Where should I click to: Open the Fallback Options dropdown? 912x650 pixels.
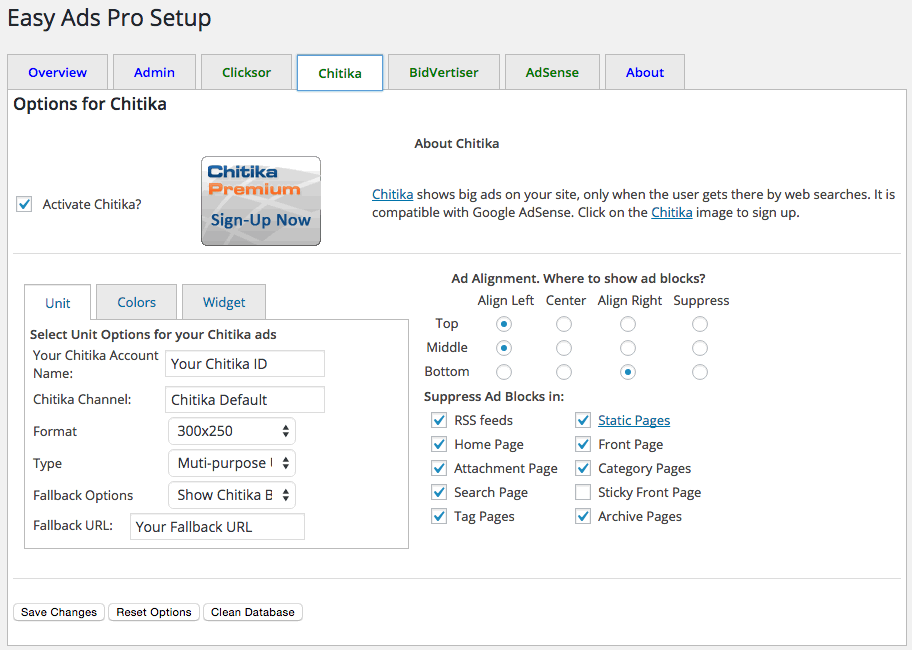click(x=232, y=495)
